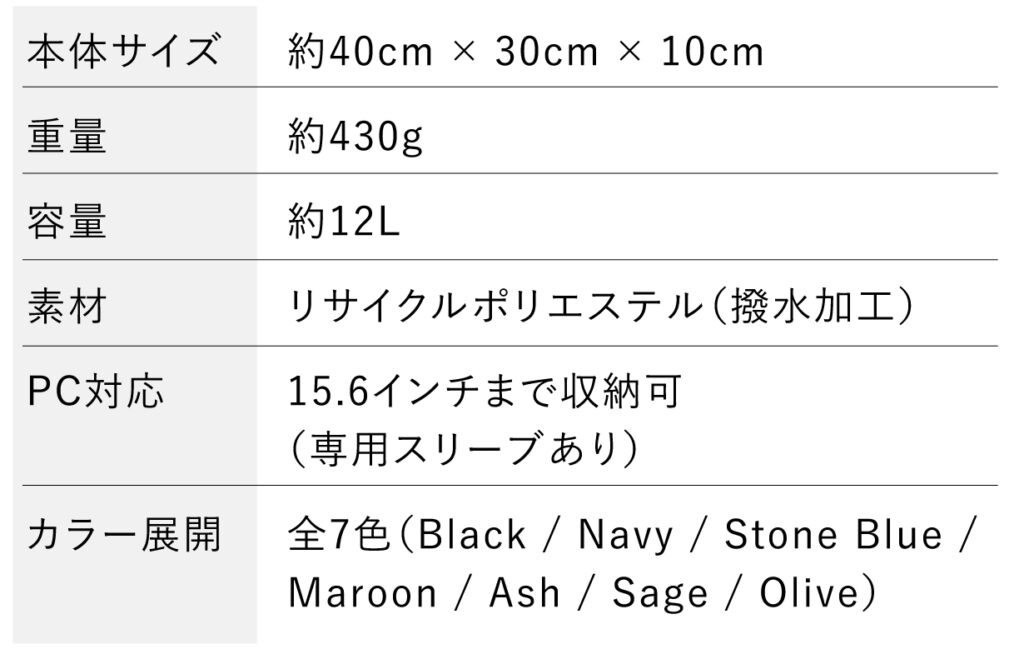Click the Olive color name

pyautogui.click(x=809, y=594)
